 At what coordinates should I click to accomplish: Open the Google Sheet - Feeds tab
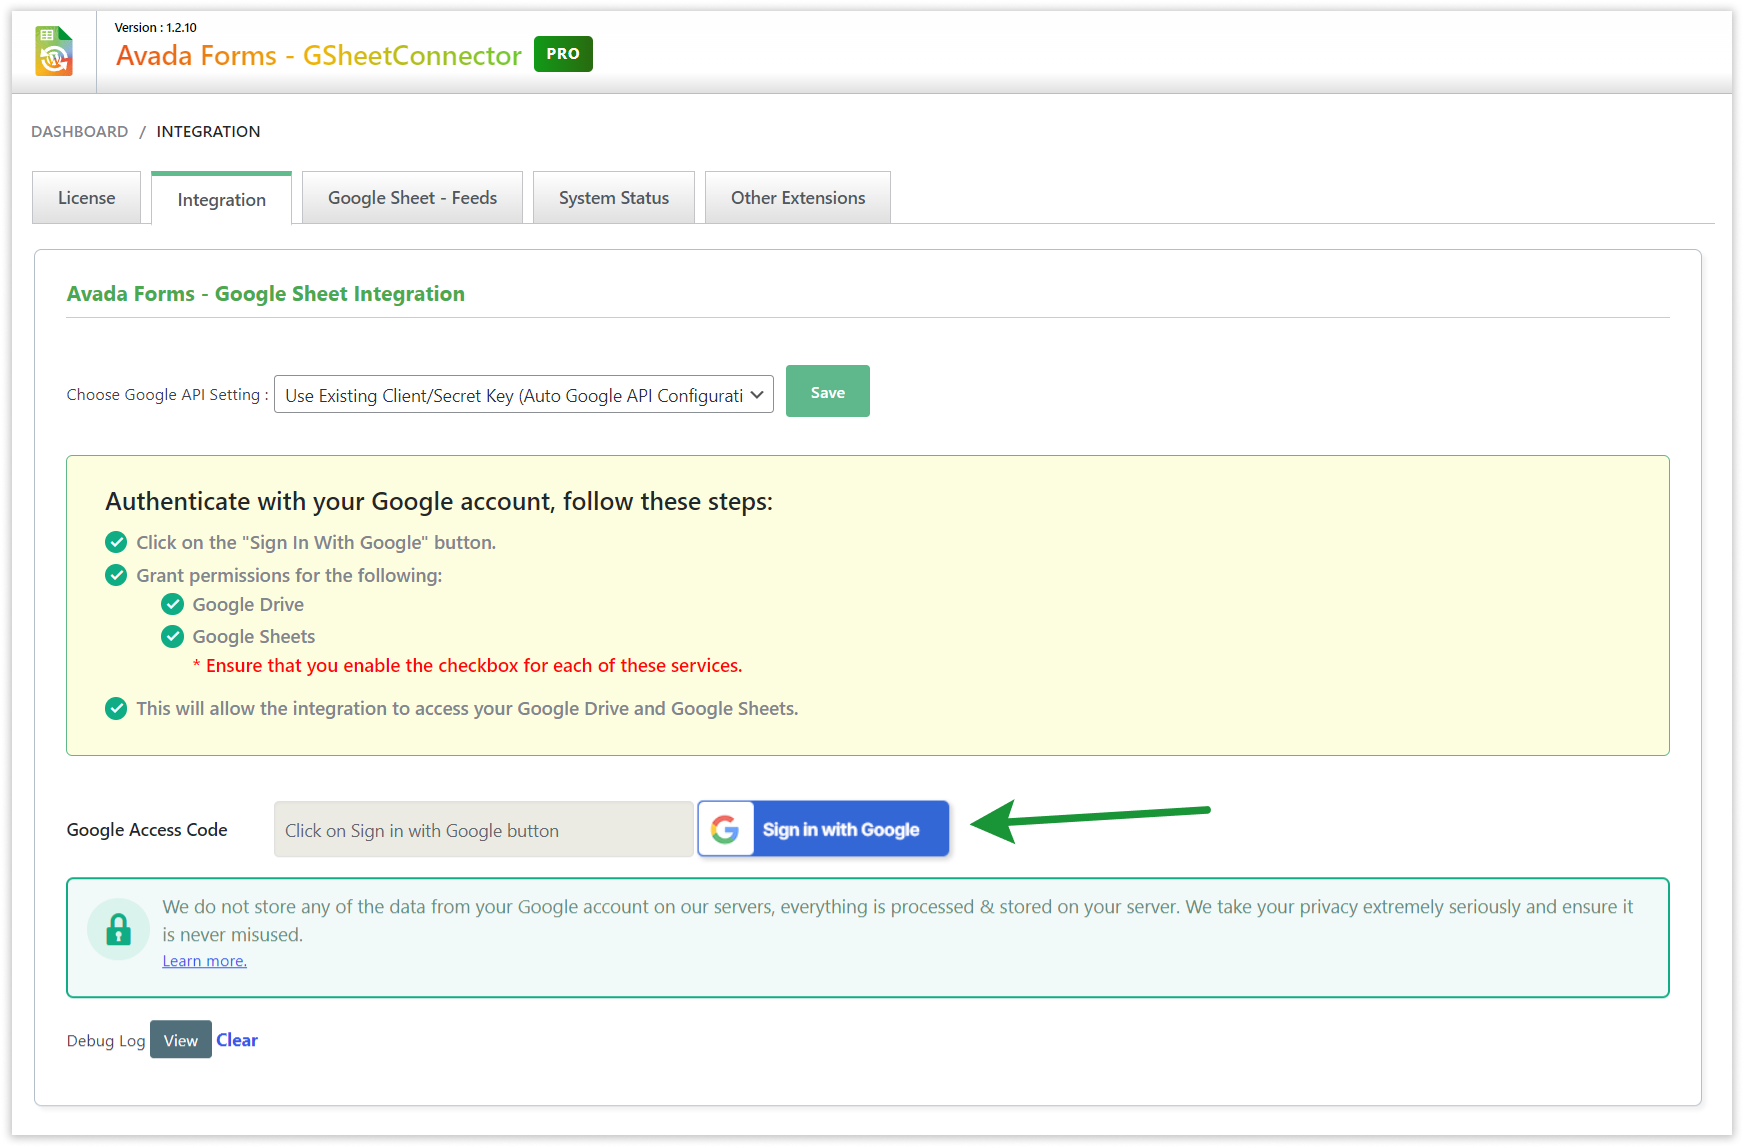pos(412,197)
